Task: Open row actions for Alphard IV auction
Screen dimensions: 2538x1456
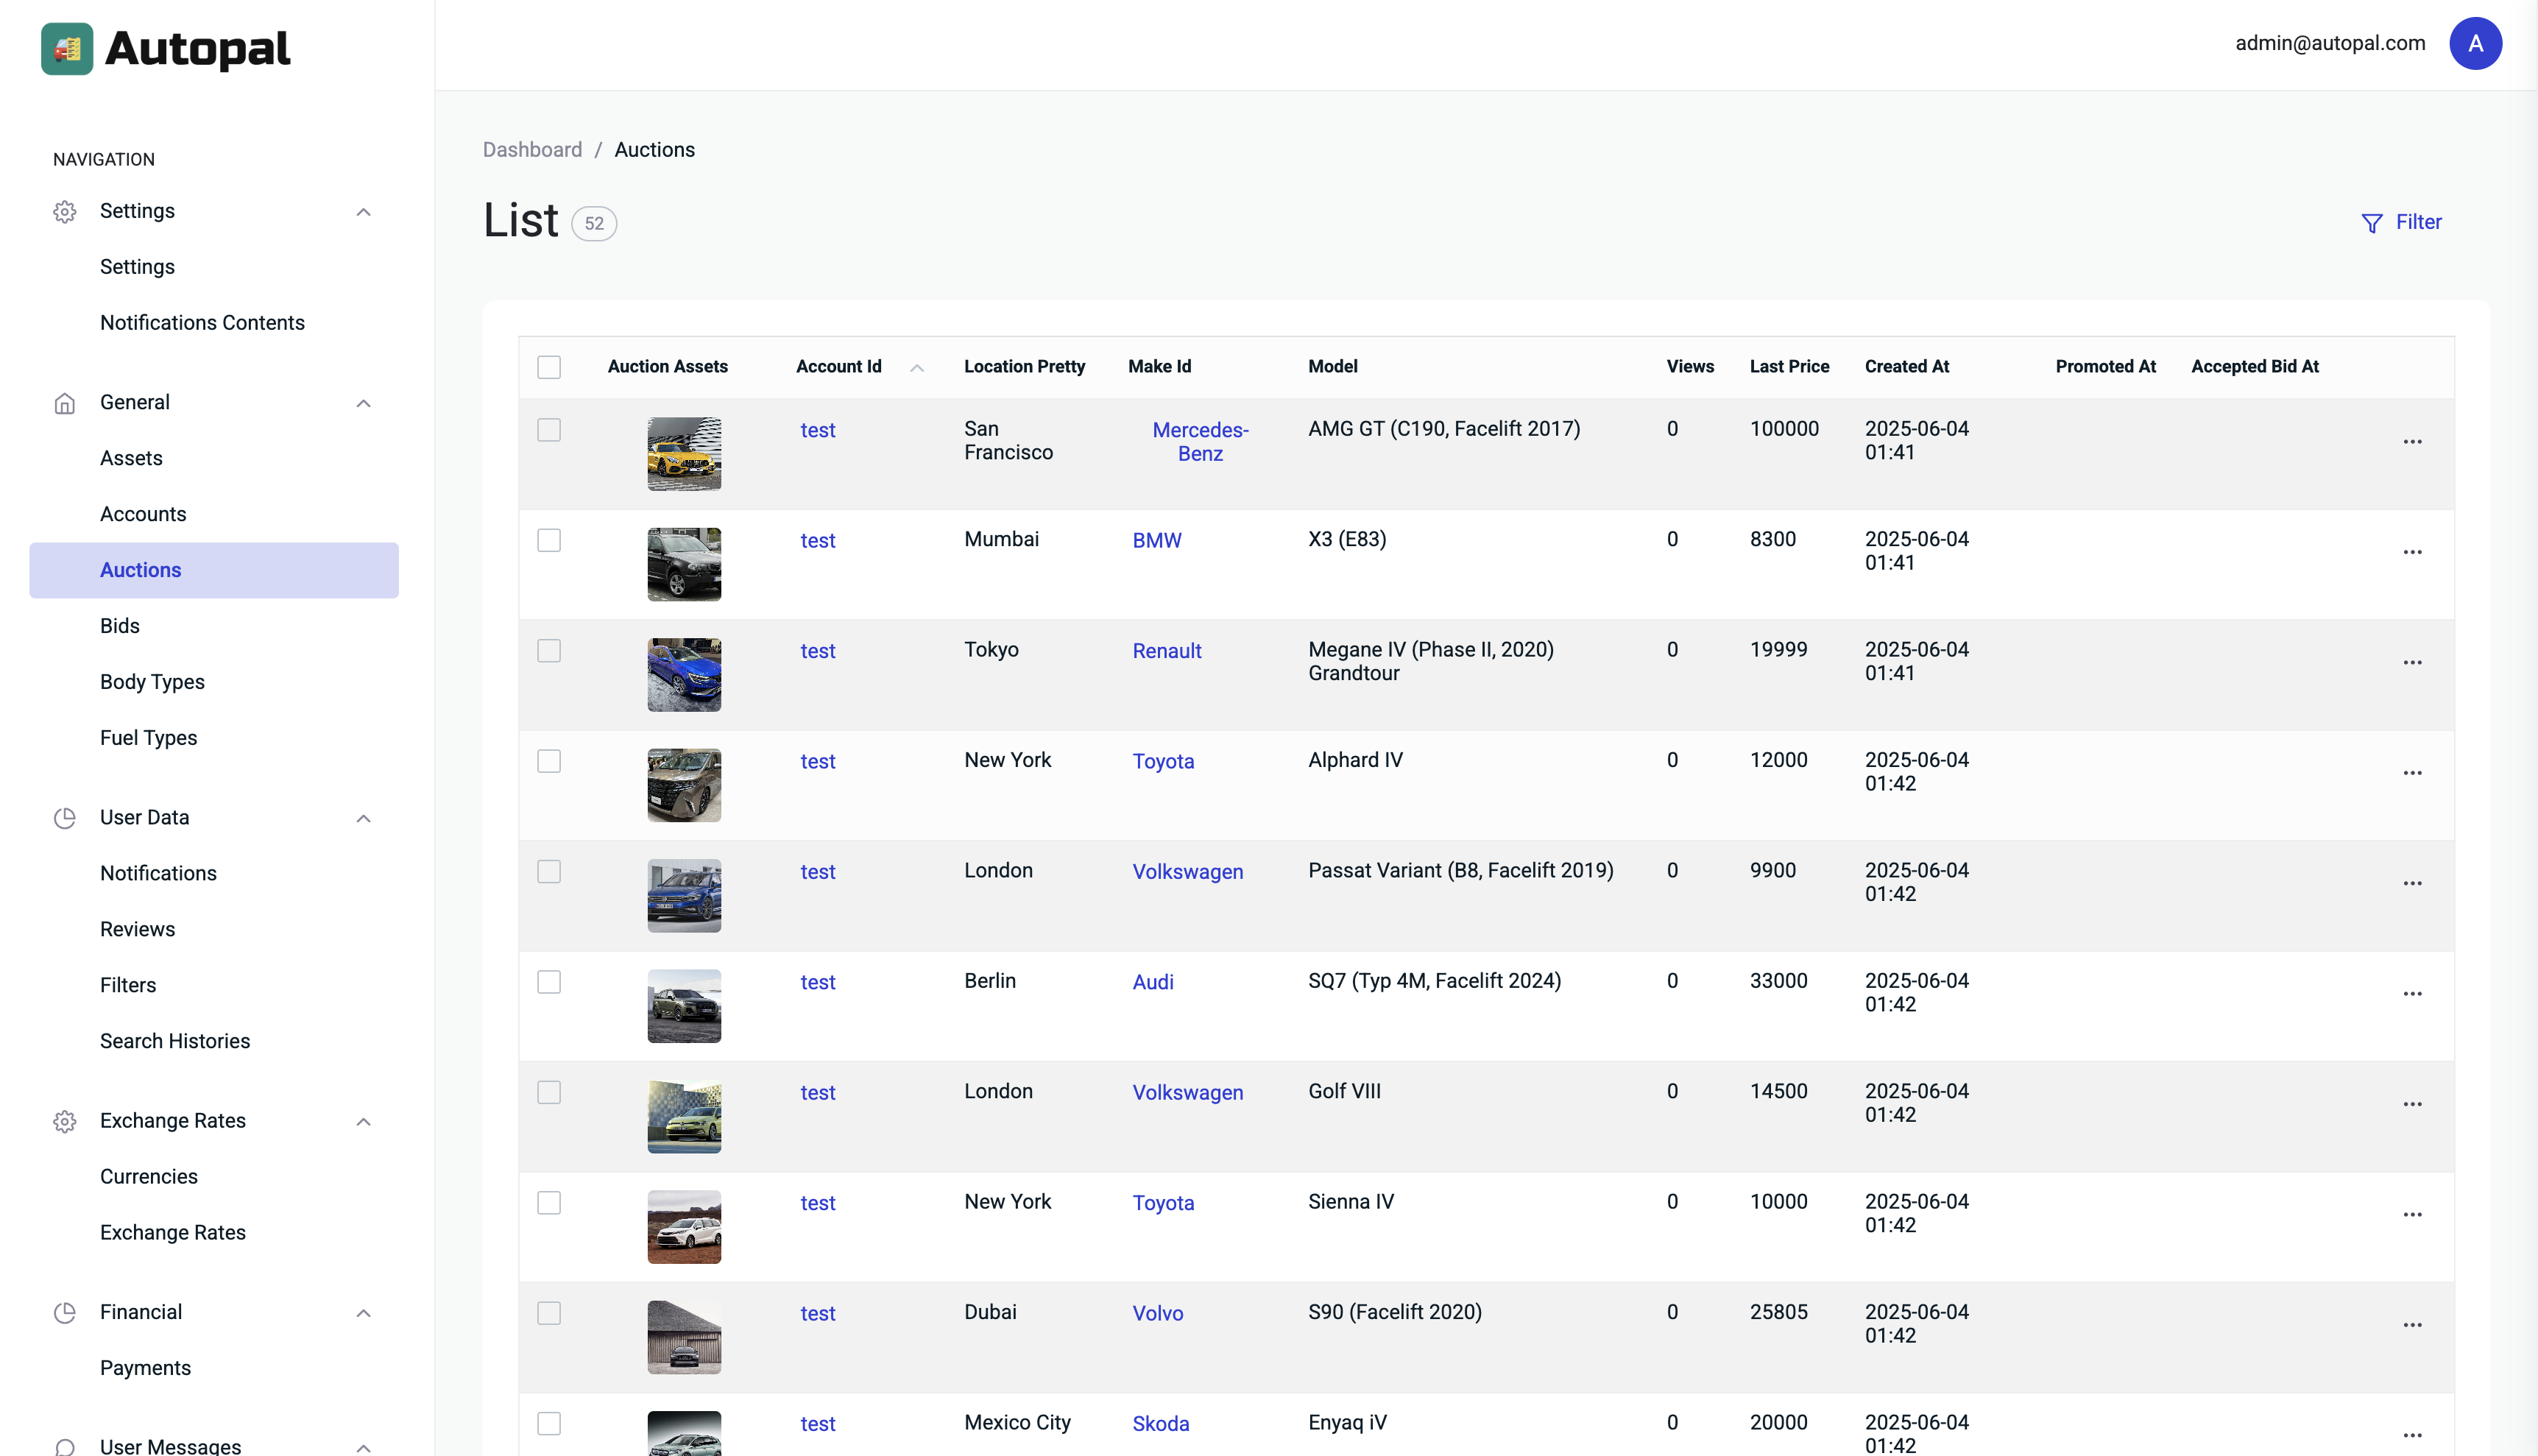Action: point(2412,773)
